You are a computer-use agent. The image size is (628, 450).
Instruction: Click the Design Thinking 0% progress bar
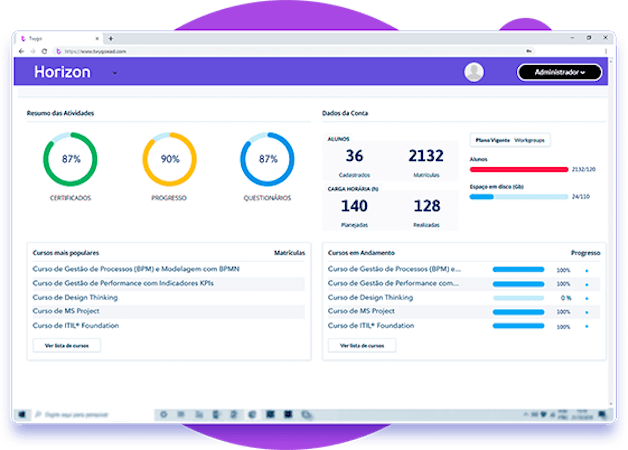519,298
